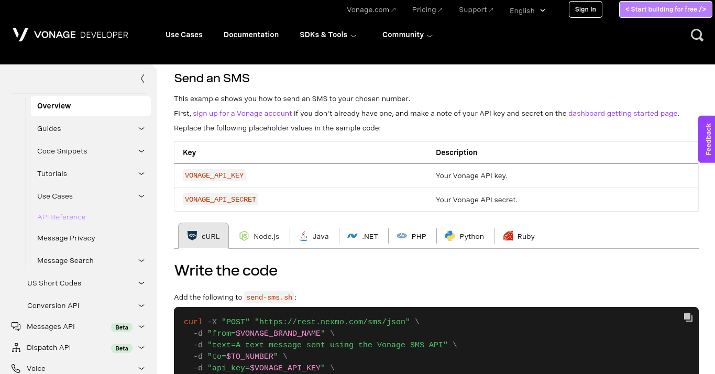Click the Voice phone icon

16,368
